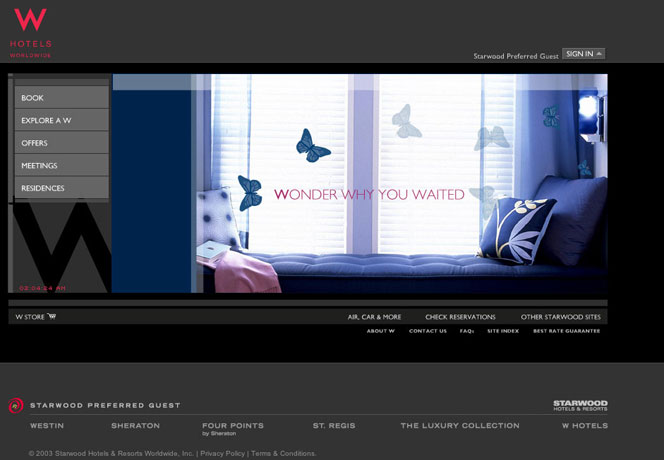Click the ABOUT W link
Screen dimensions: 664x460
(381, 331)
